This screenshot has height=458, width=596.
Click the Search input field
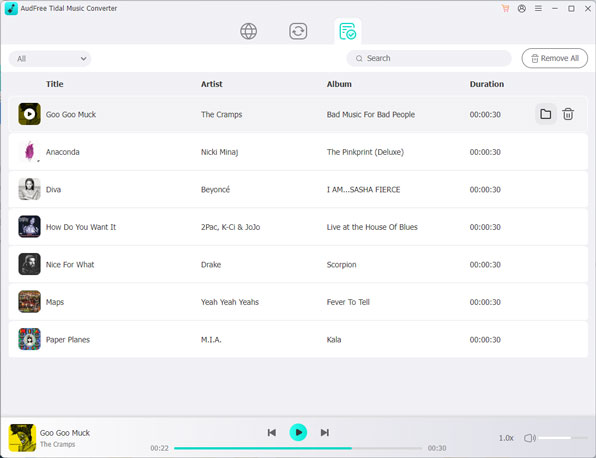[429, 58]
